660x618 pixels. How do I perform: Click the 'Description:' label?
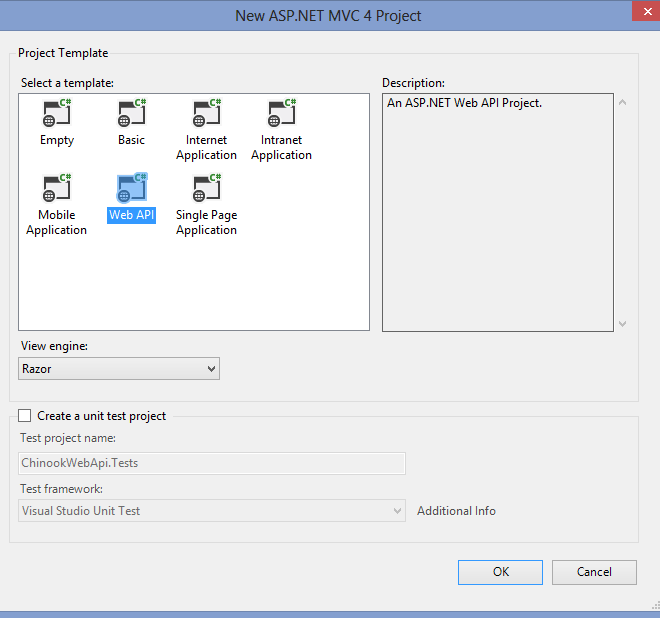point(413,83)
